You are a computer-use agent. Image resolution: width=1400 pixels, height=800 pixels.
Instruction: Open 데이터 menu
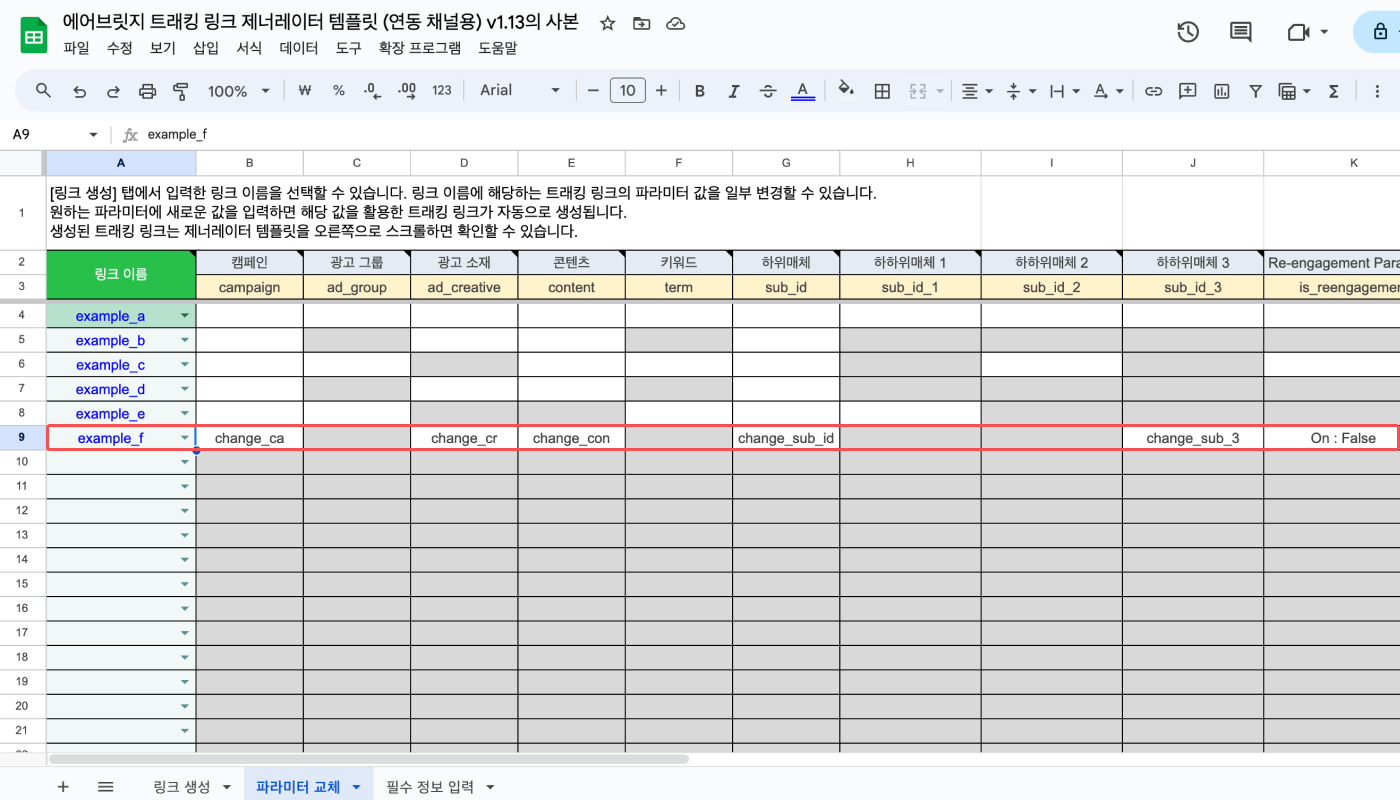tap(299, 48)
